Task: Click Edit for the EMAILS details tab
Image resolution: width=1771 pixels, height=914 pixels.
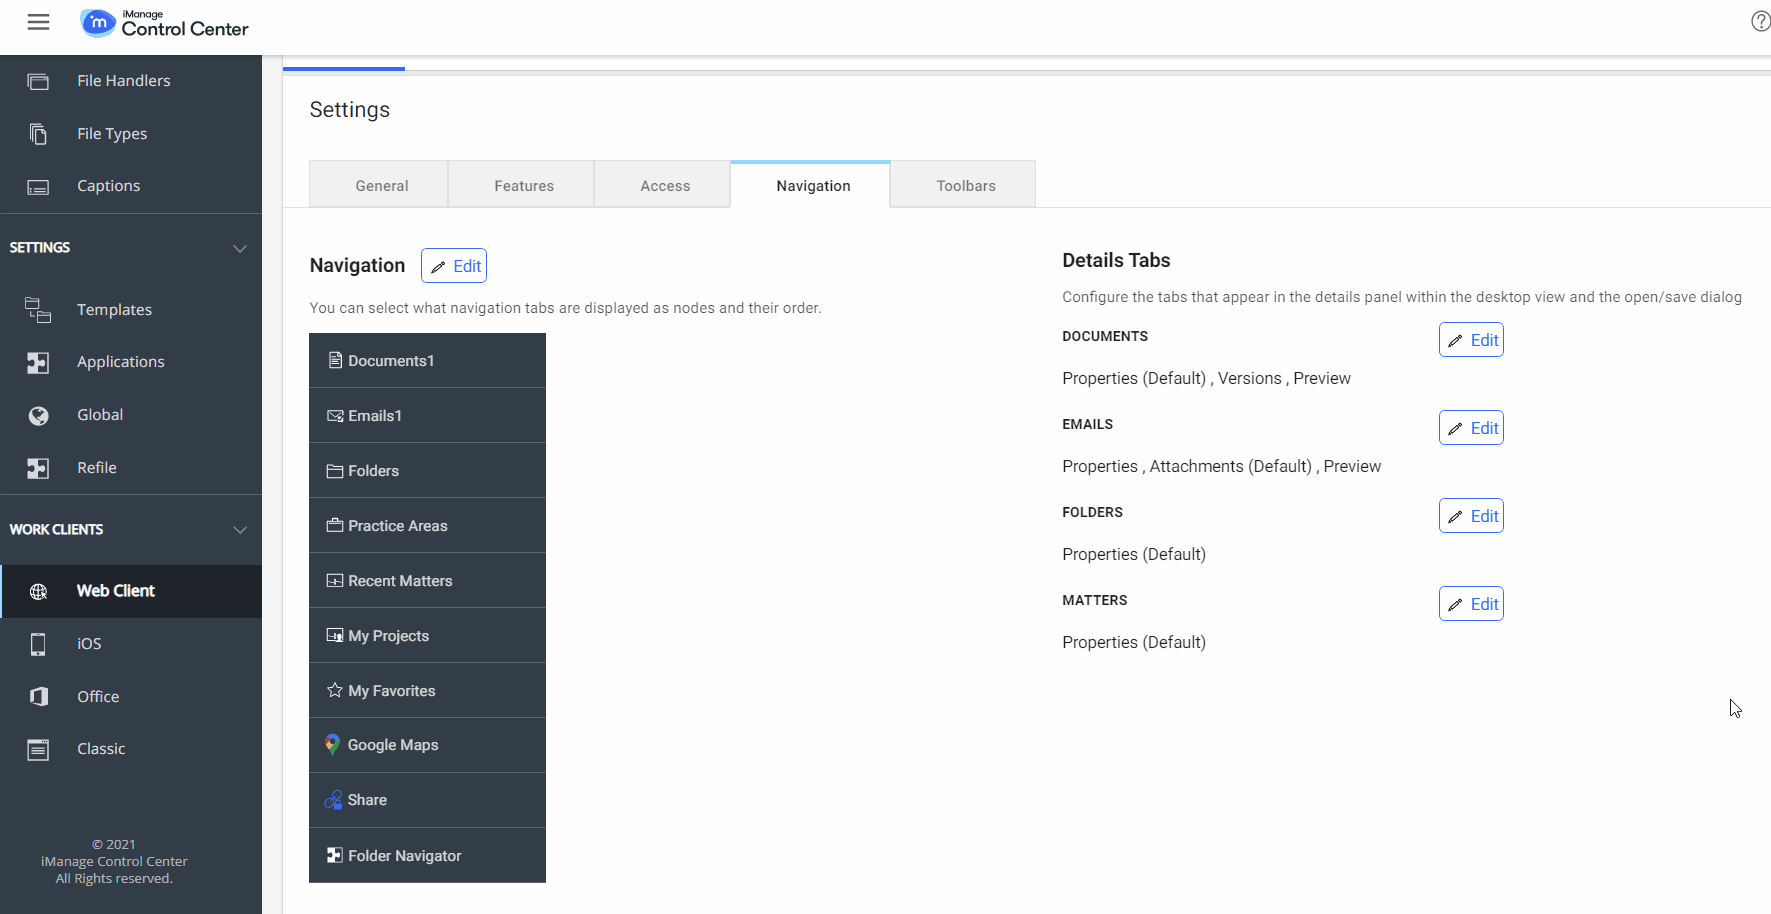Action: tap(1471, 427)
